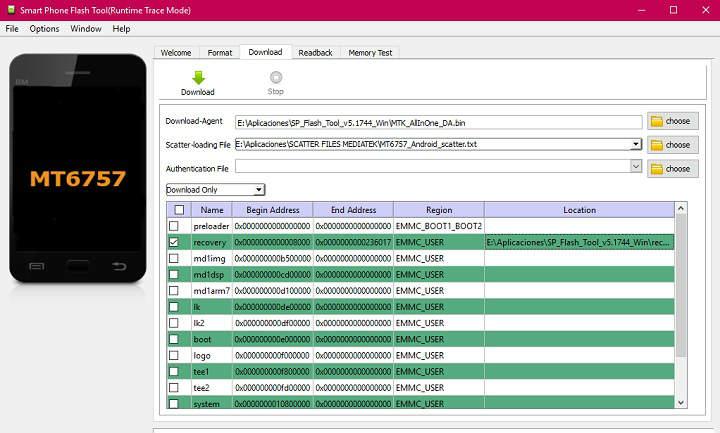Click the End Address column header
720x433 pixels.
[x=353, y=210]
